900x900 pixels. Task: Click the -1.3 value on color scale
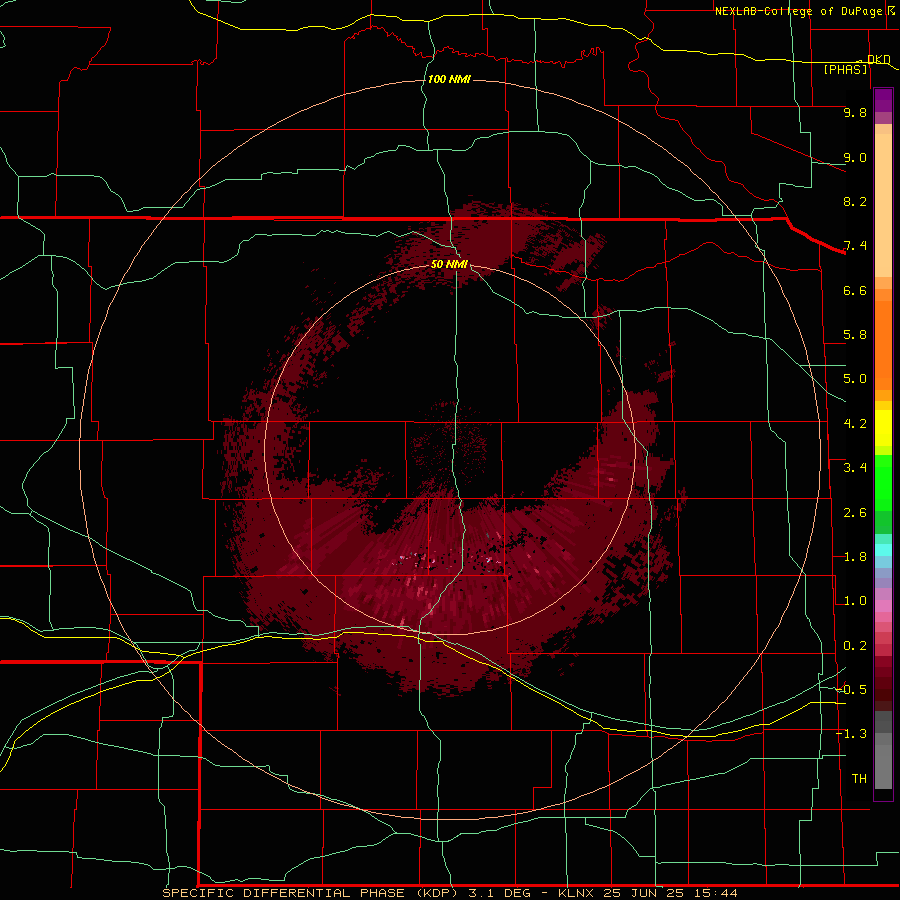[851, 734]
